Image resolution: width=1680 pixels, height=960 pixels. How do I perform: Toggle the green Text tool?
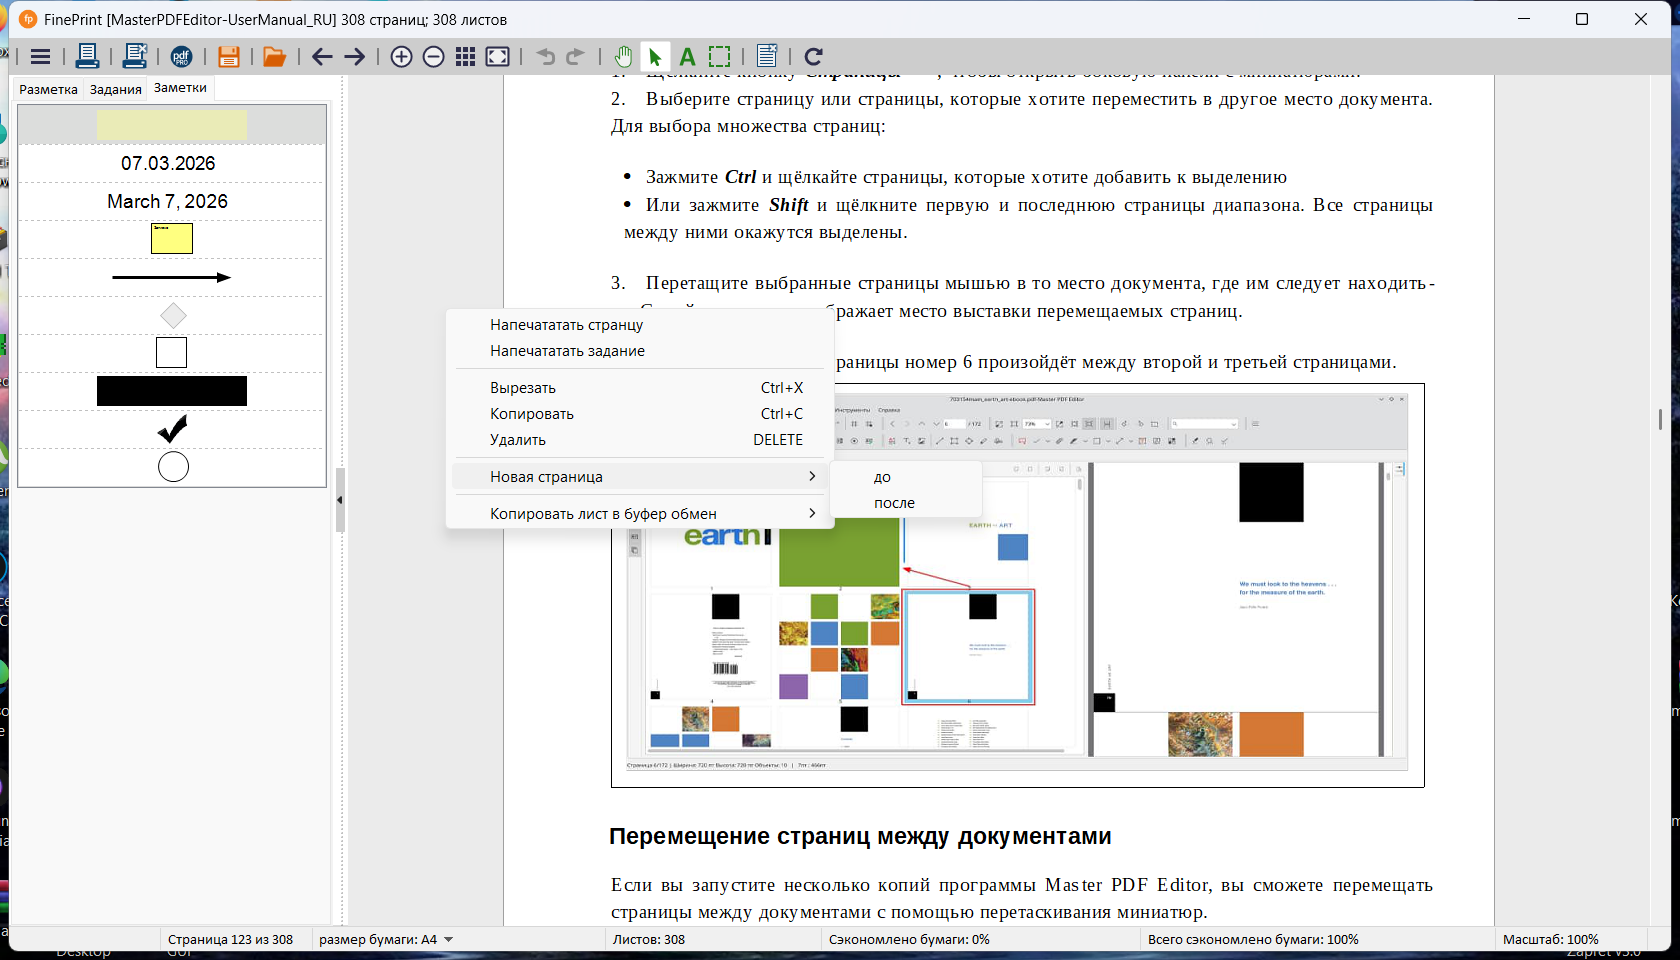tap(687, 57)
